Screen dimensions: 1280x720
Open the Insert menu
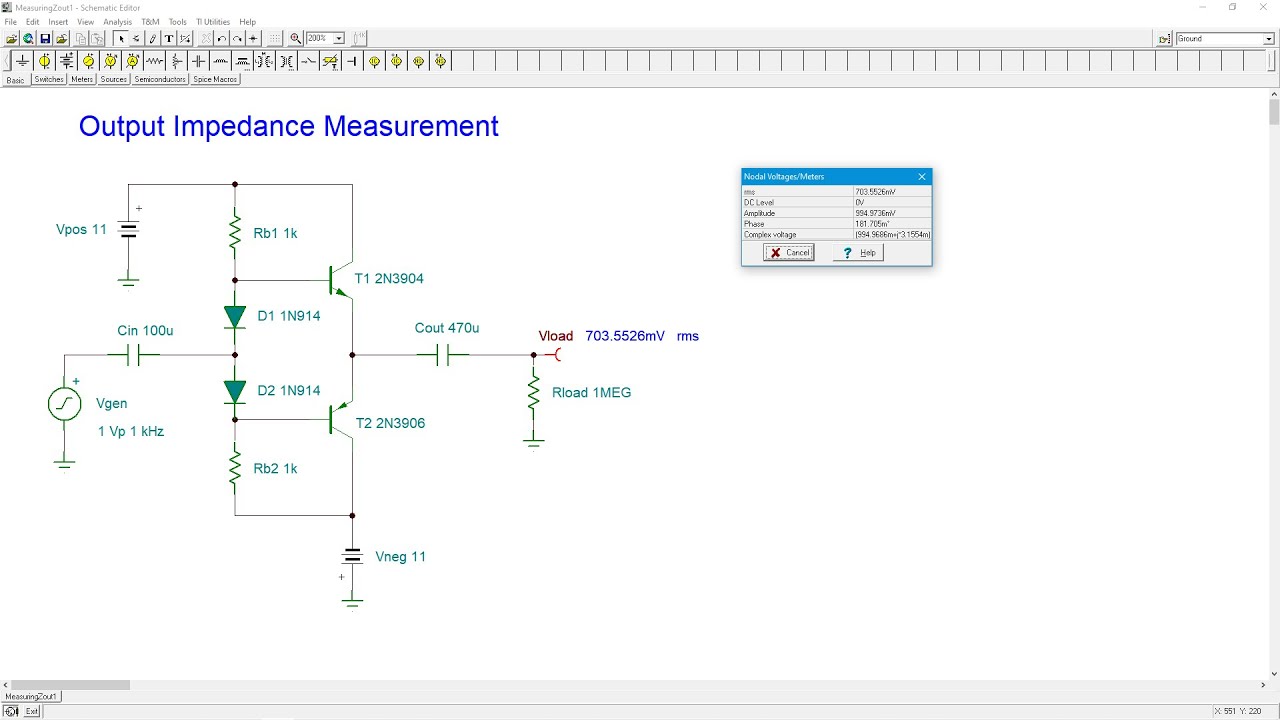pos(58,21)
